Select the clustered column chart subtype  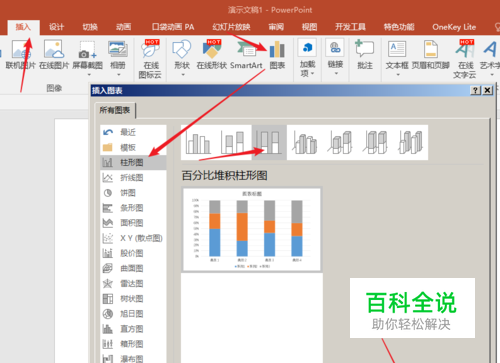198,143
